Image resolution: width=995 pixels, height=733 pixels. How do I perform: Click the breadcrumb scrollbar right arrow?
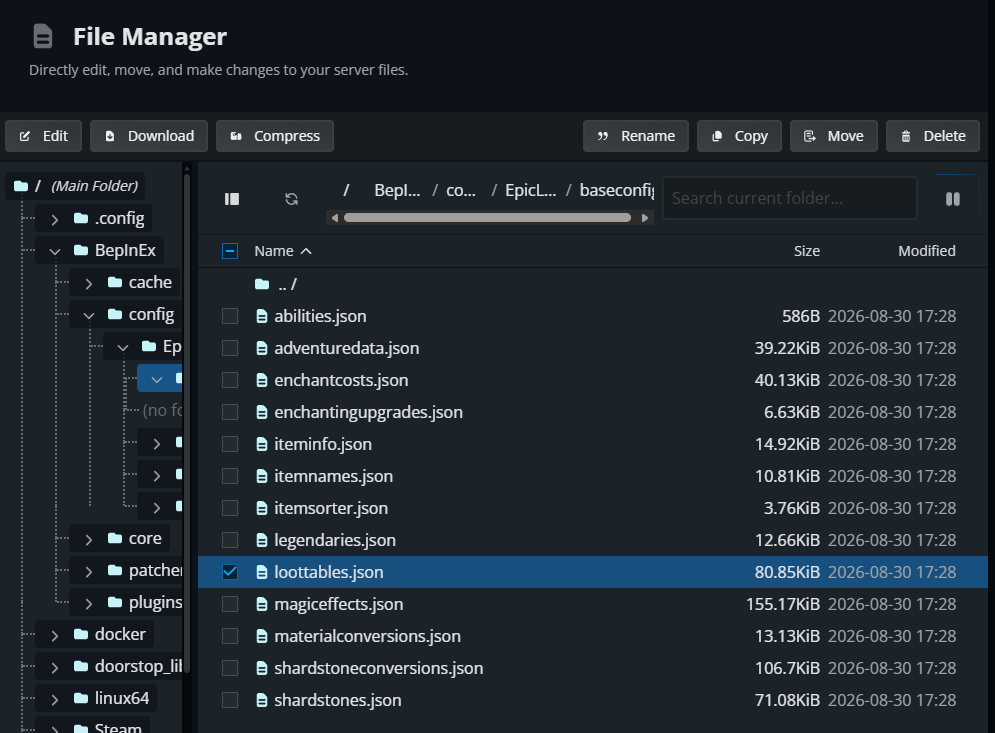[x=645, y=218]
